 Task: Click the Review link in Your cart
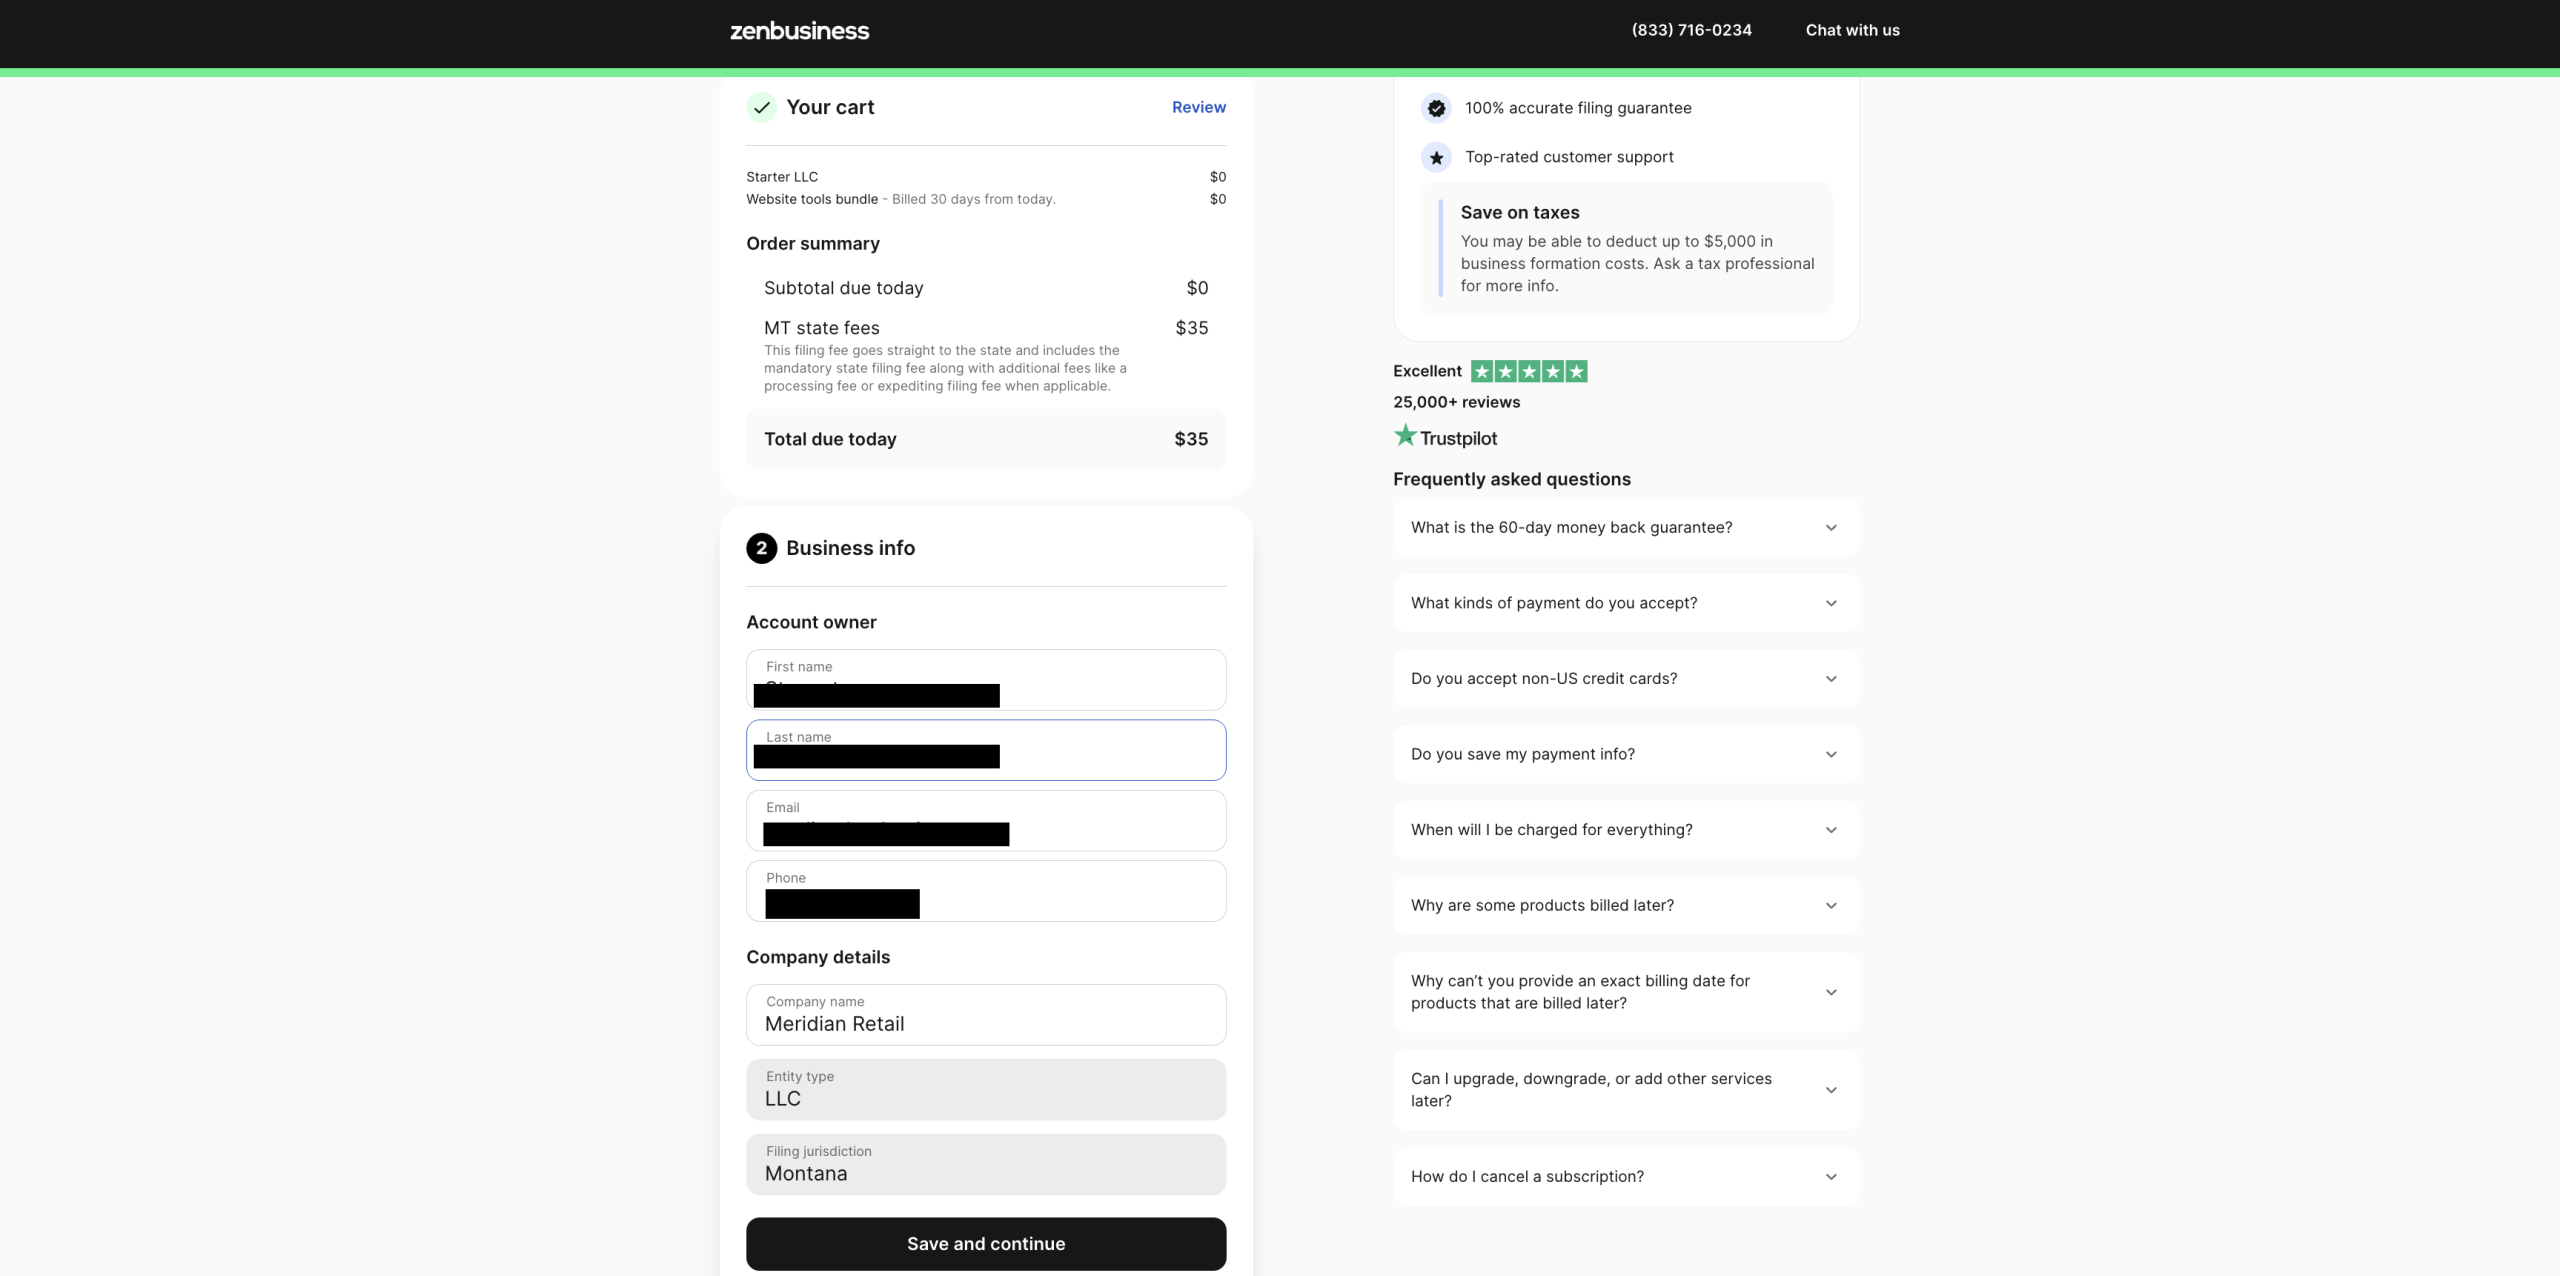coord(1198,107)
